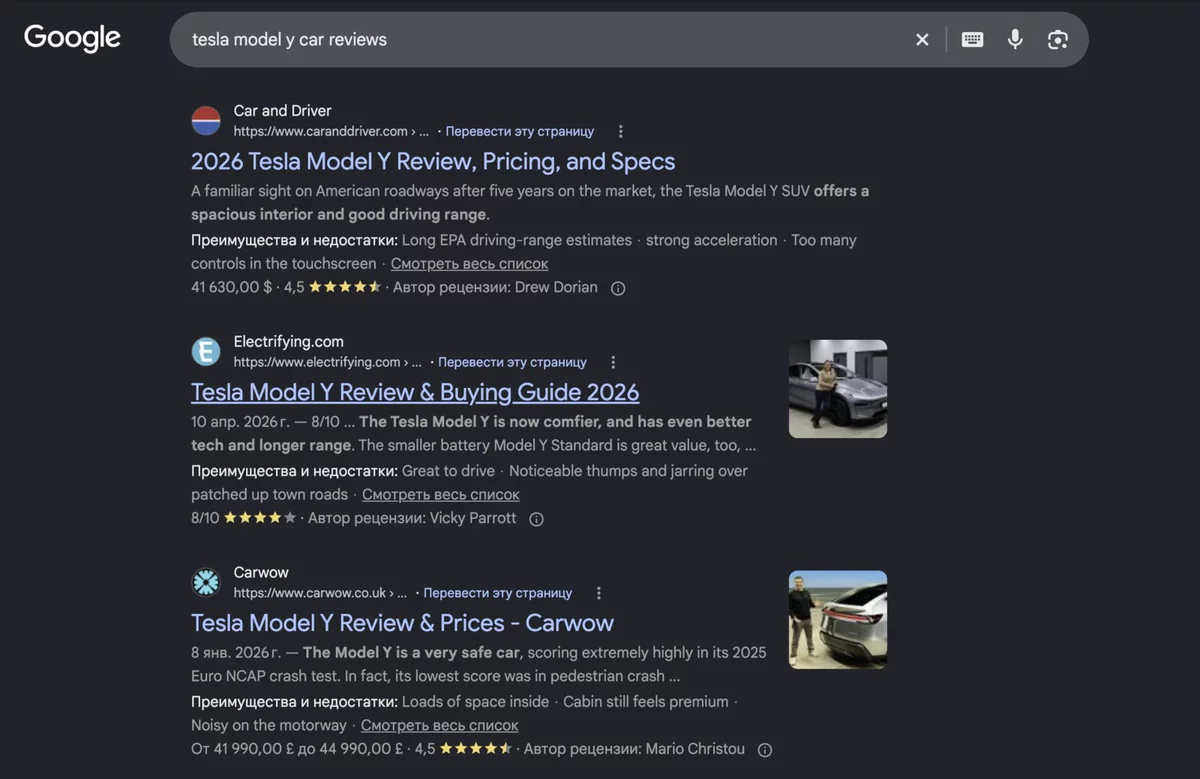1200x779 pixels.
Task: Click the Car and Driver site favicon
Action: tap(206, 121)
